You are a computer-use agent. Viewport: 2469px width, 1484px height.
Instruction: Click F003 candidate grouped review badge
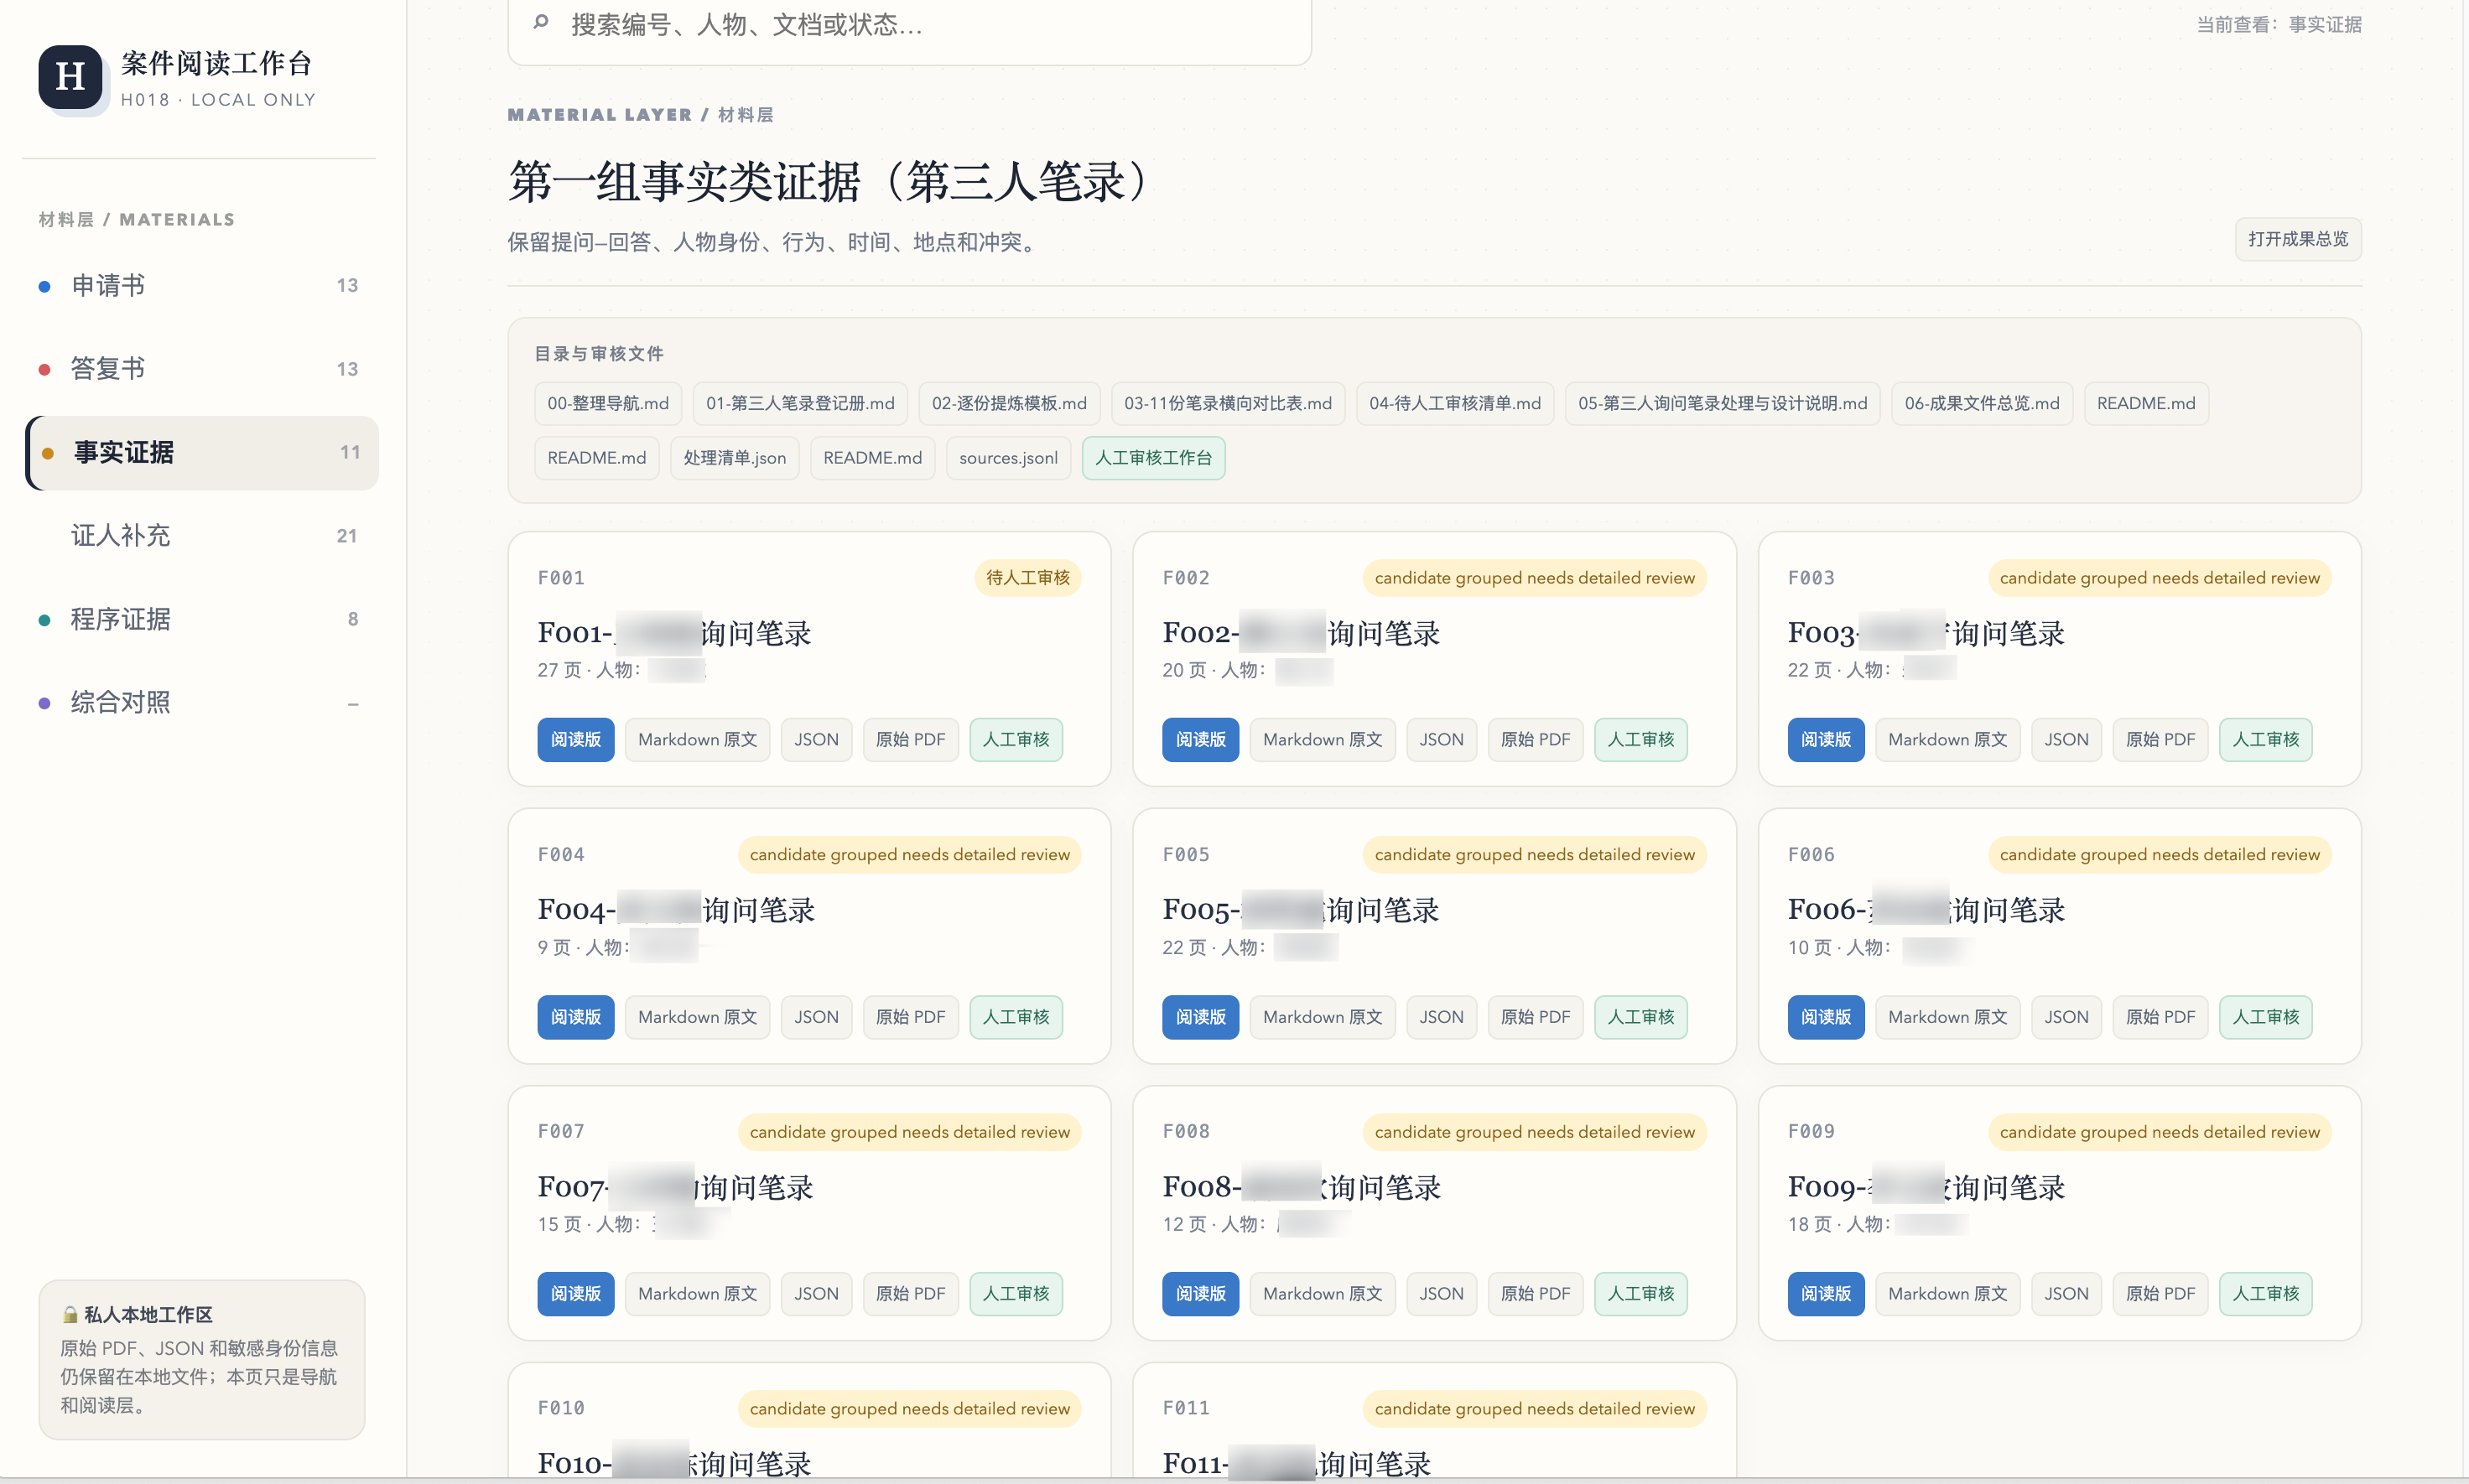point(2159,578)
